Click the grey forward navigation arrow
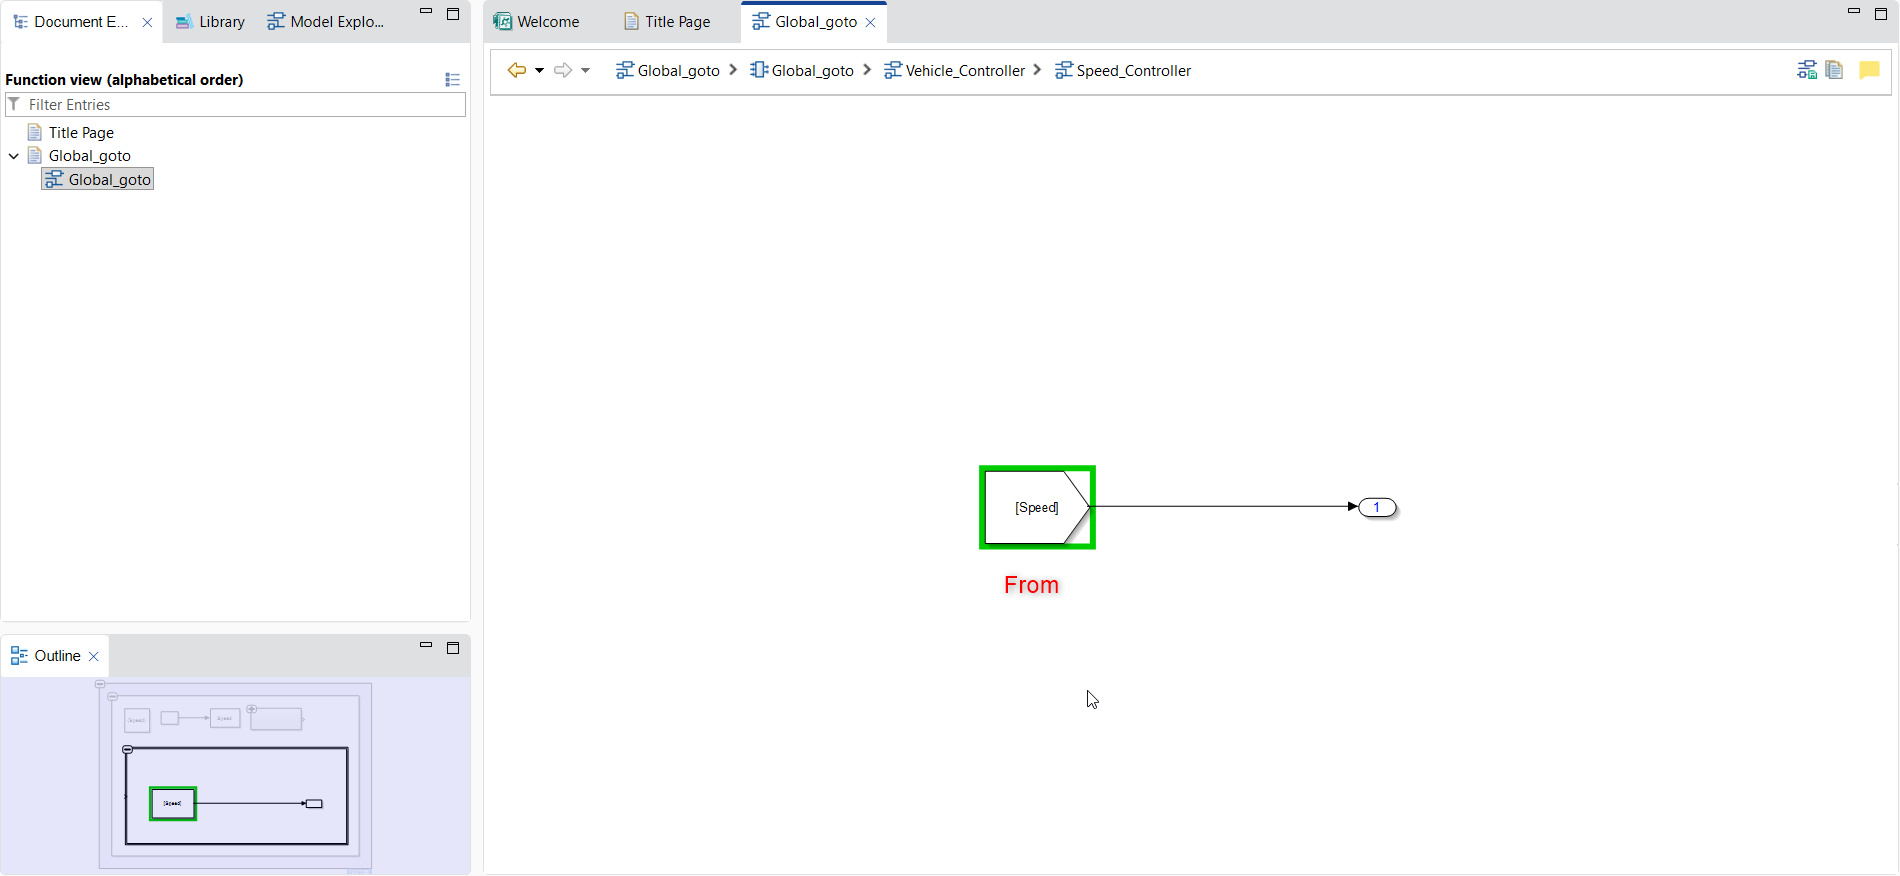 (x=563, y=70)
